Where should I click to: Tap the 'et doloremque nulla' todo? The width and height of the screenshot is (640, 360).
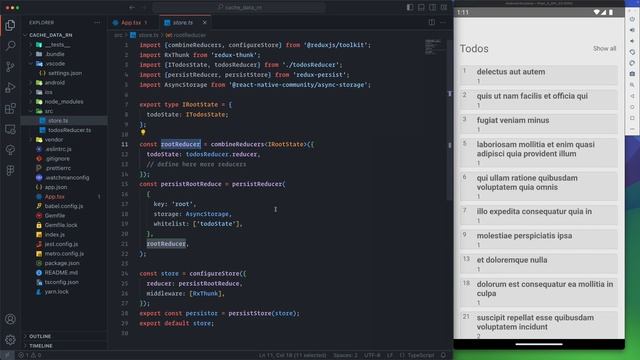[539, 263]
